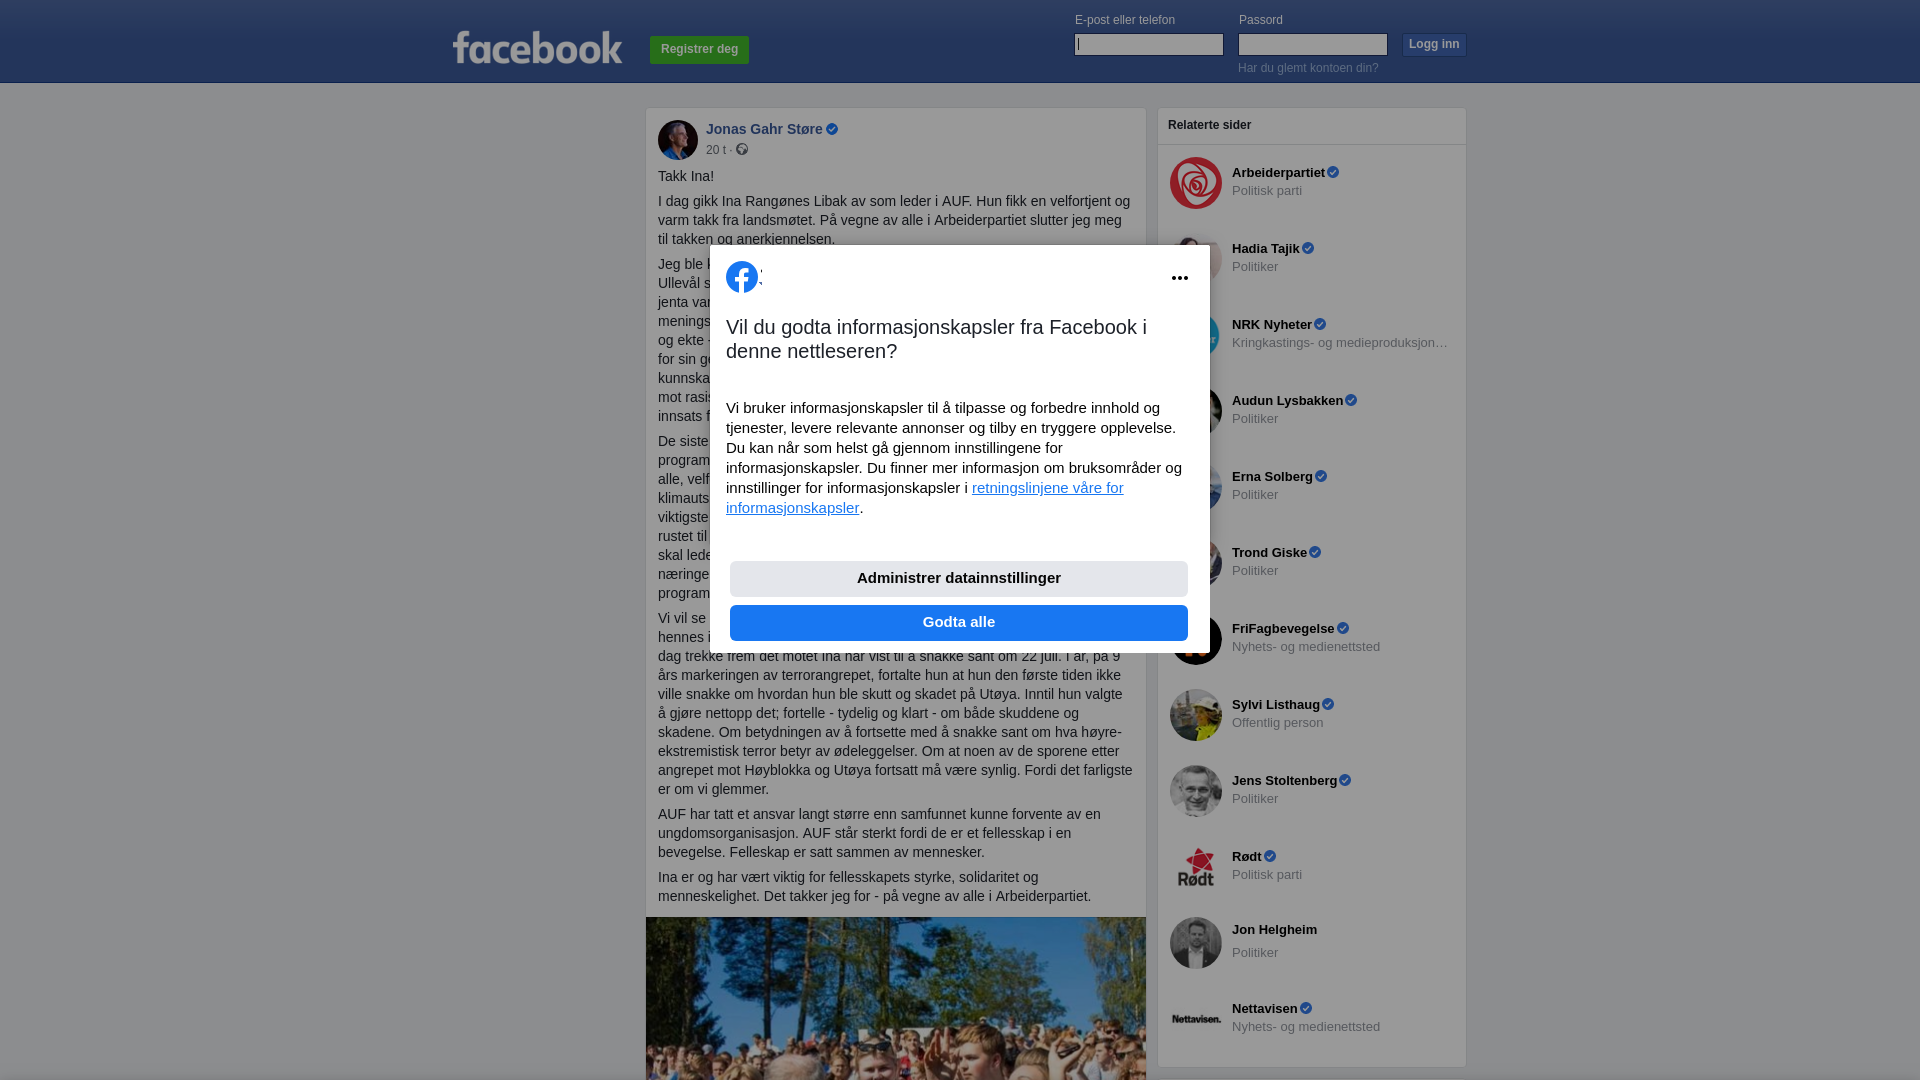Viewport: 1920px width, 1080px height.
Task: Open the cookie dialog three-dot menu
Action: pos(1180,278)
